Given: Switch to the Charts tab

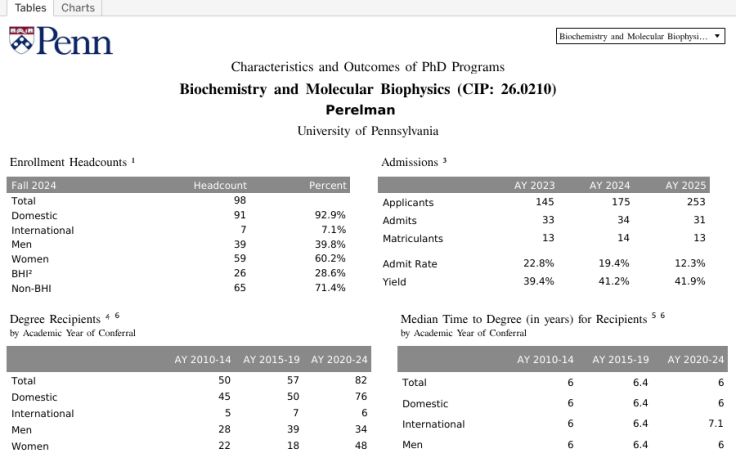Looking at the screenshot, I should [x=77, y=8].
